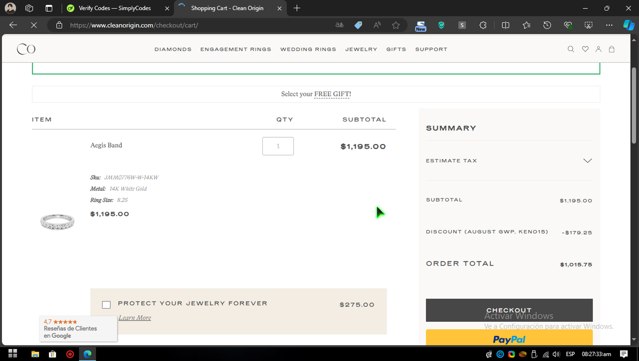
Task: Expand the Estimate Tax section
Action: pyautogui.click(x=509, y=161)
